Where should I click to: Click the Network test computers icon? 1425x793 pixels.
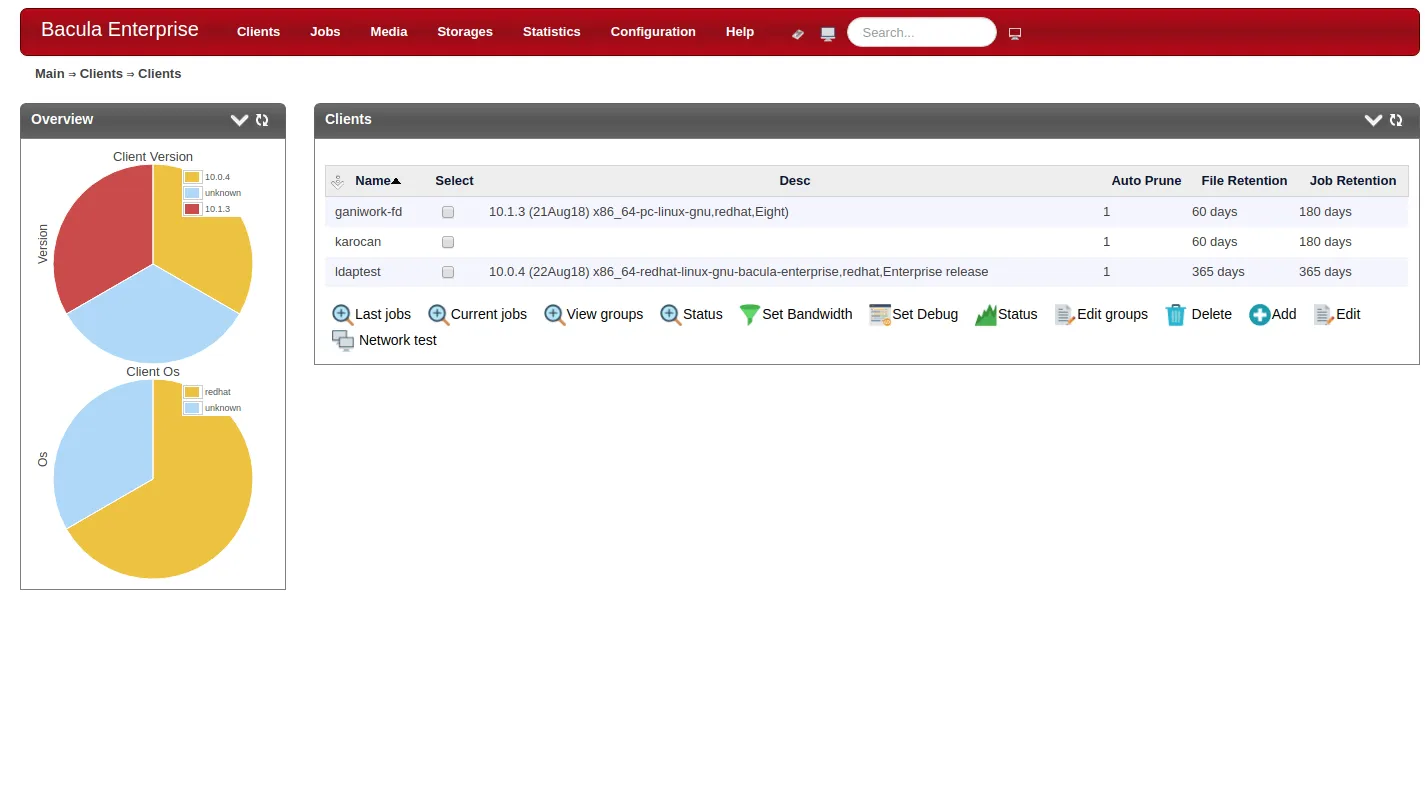tap(343, 341)
